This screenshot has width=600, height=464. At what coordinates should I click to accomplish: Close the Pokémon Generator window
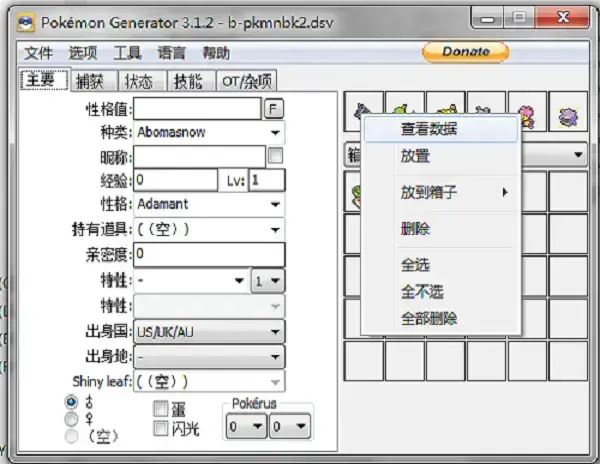(562, 18)
